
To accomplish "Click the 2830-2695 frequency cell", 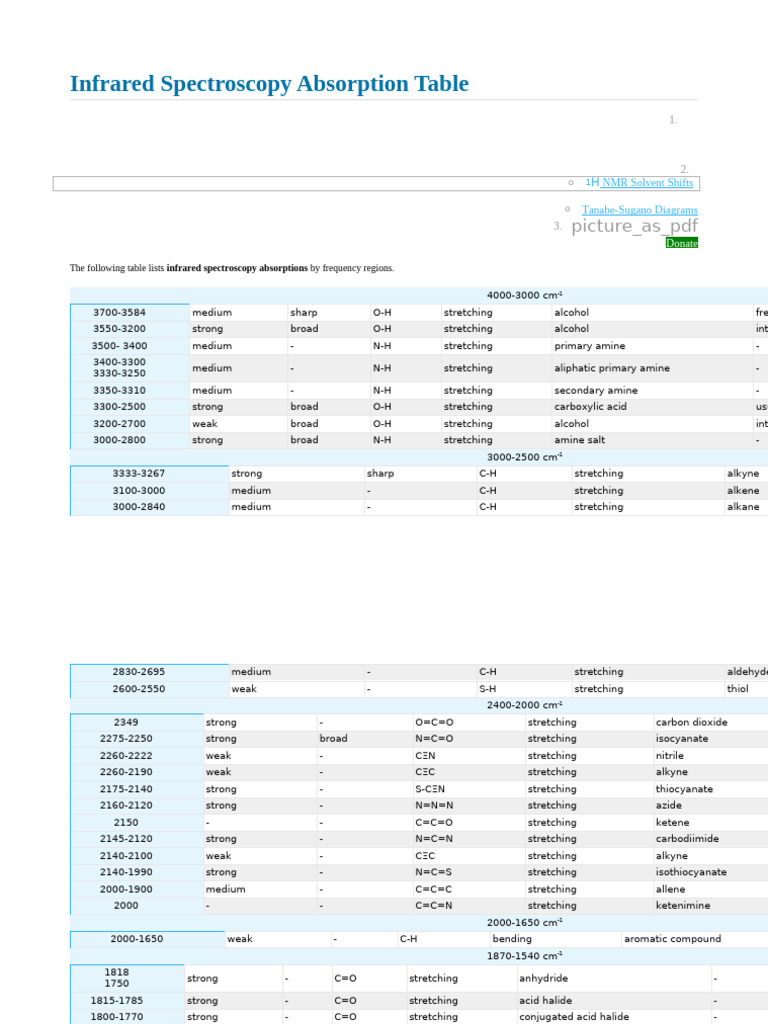I will (150, 672).
